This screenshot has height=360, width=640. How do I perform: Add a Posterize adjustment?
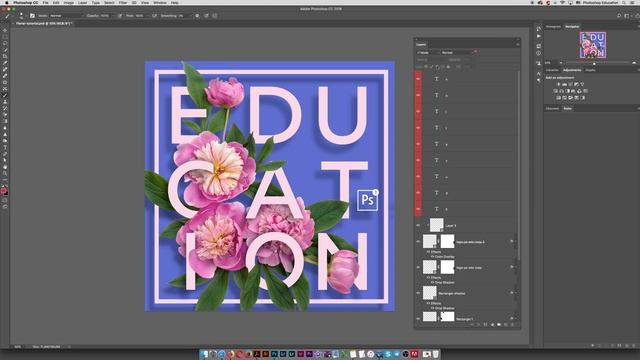click(564, 98)
